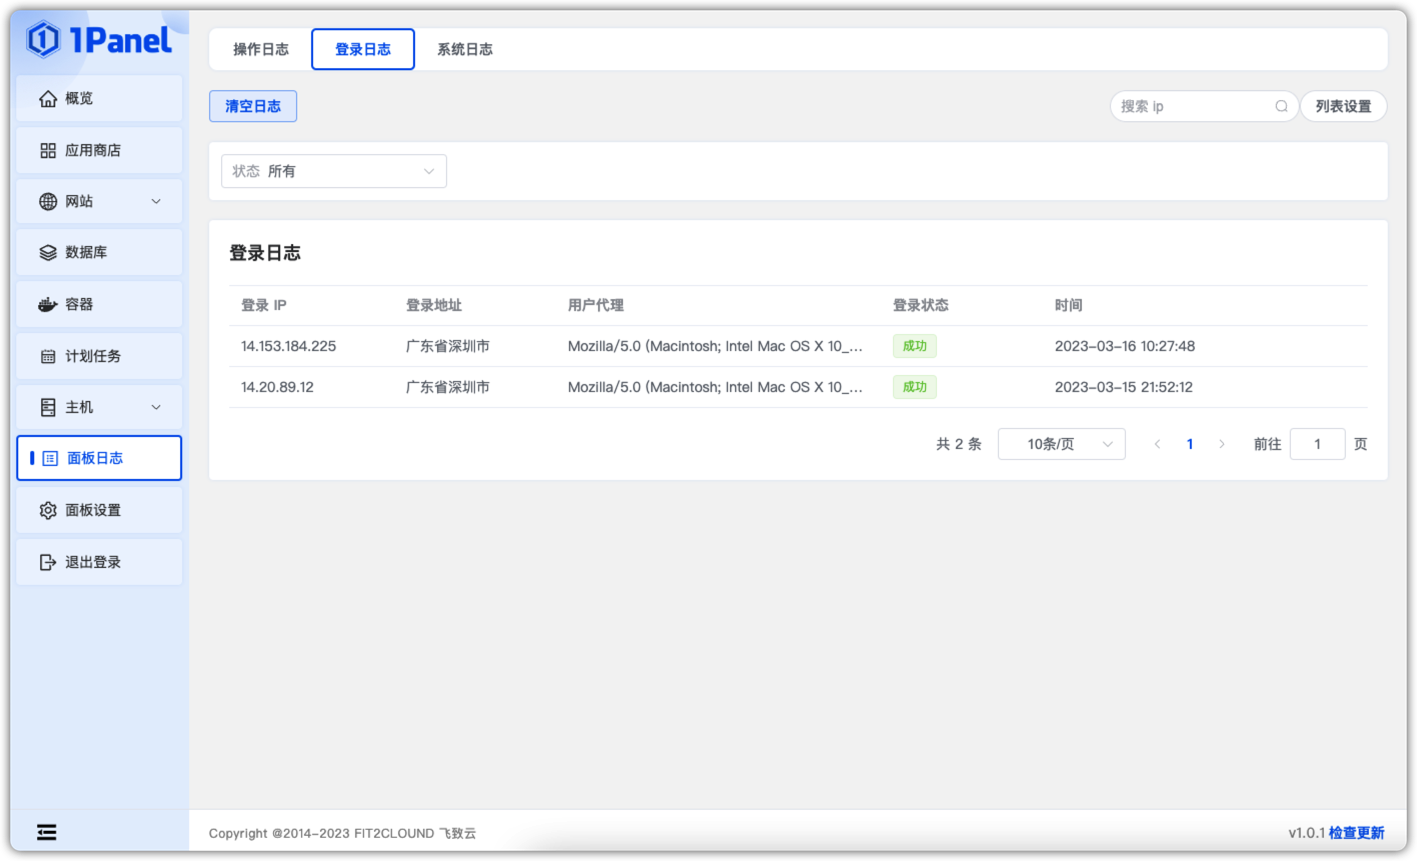Switch to the 系统日志 tab
This screenshot has width=1417, height=861.
(x=464, y=48)
